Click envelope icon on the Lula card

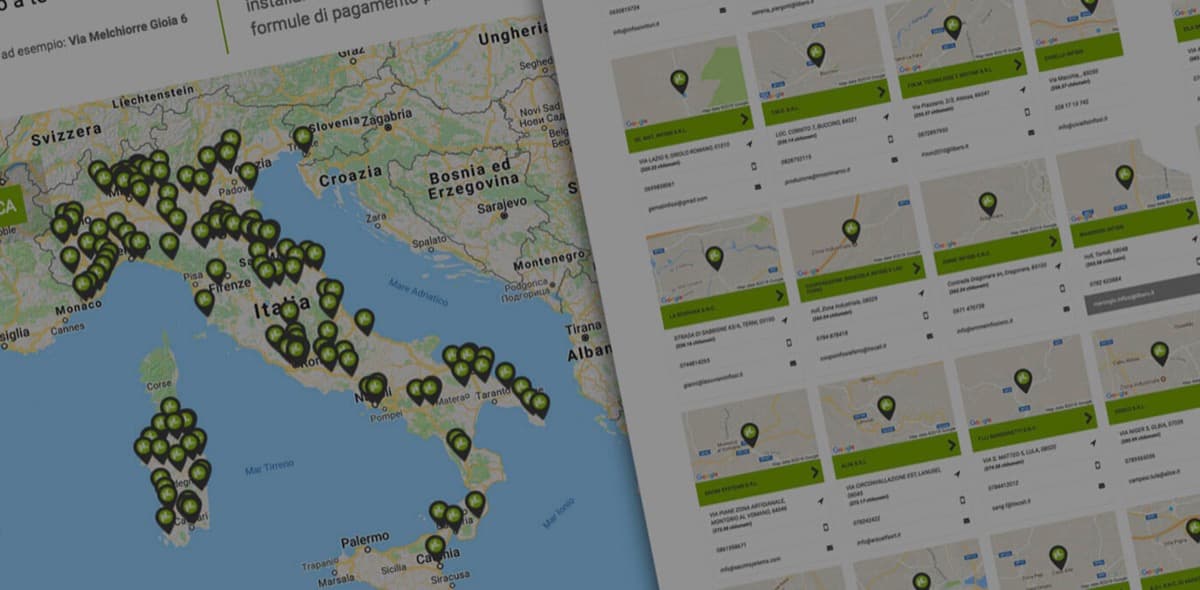[1103, 487]
